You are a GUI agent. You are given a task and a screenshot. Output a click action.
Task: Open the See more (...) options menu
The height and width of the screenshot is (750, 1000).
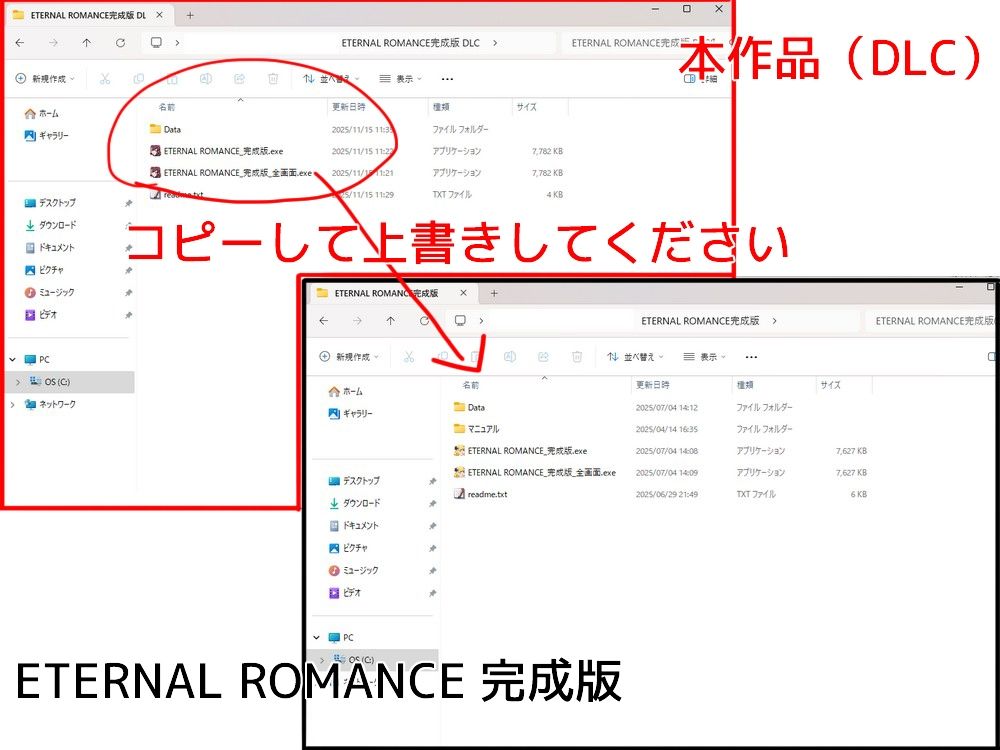[x=447, y=78]
